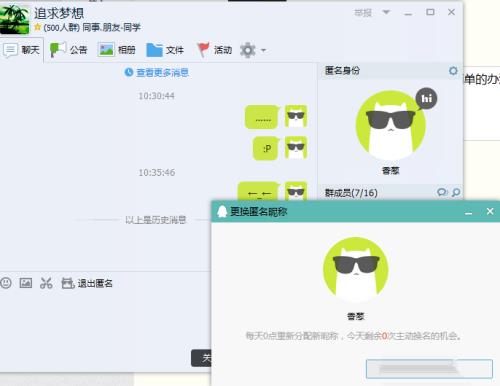The width and height of the screenshot is (500, 386).
Task: Switch to the 聊天 chat tab
Action: (22, 50)
